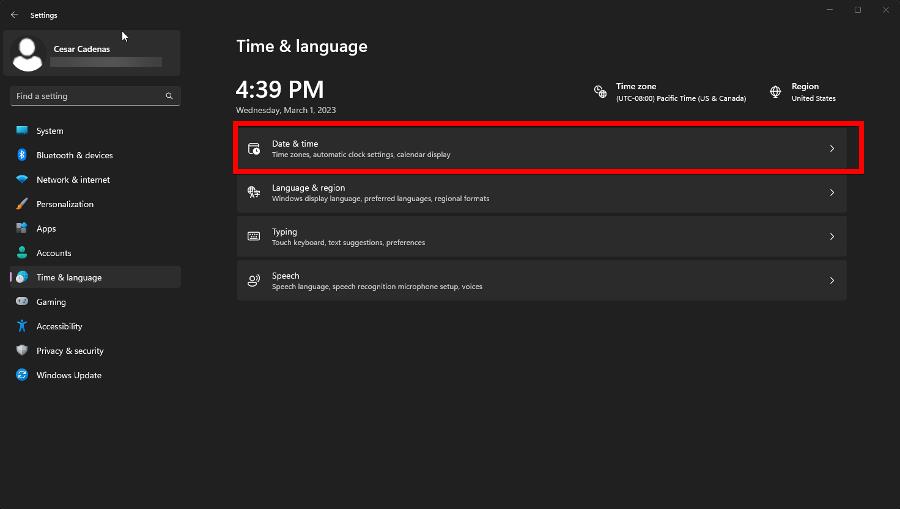Click the Time & language globe-clock icon
The height and width of the screenshot is (509, 900).
(22, 277)
